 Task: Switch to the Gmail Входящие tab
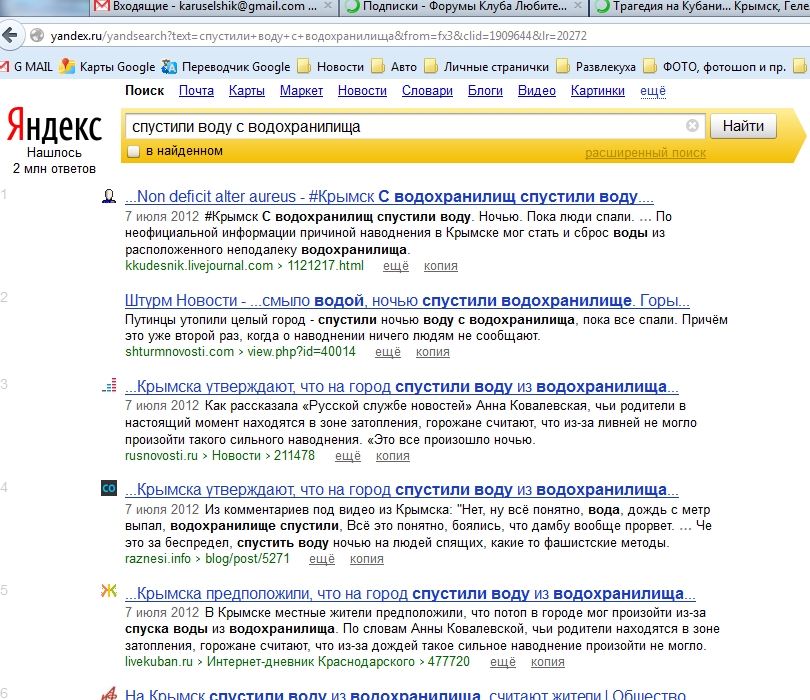click(x=210, y=7)
